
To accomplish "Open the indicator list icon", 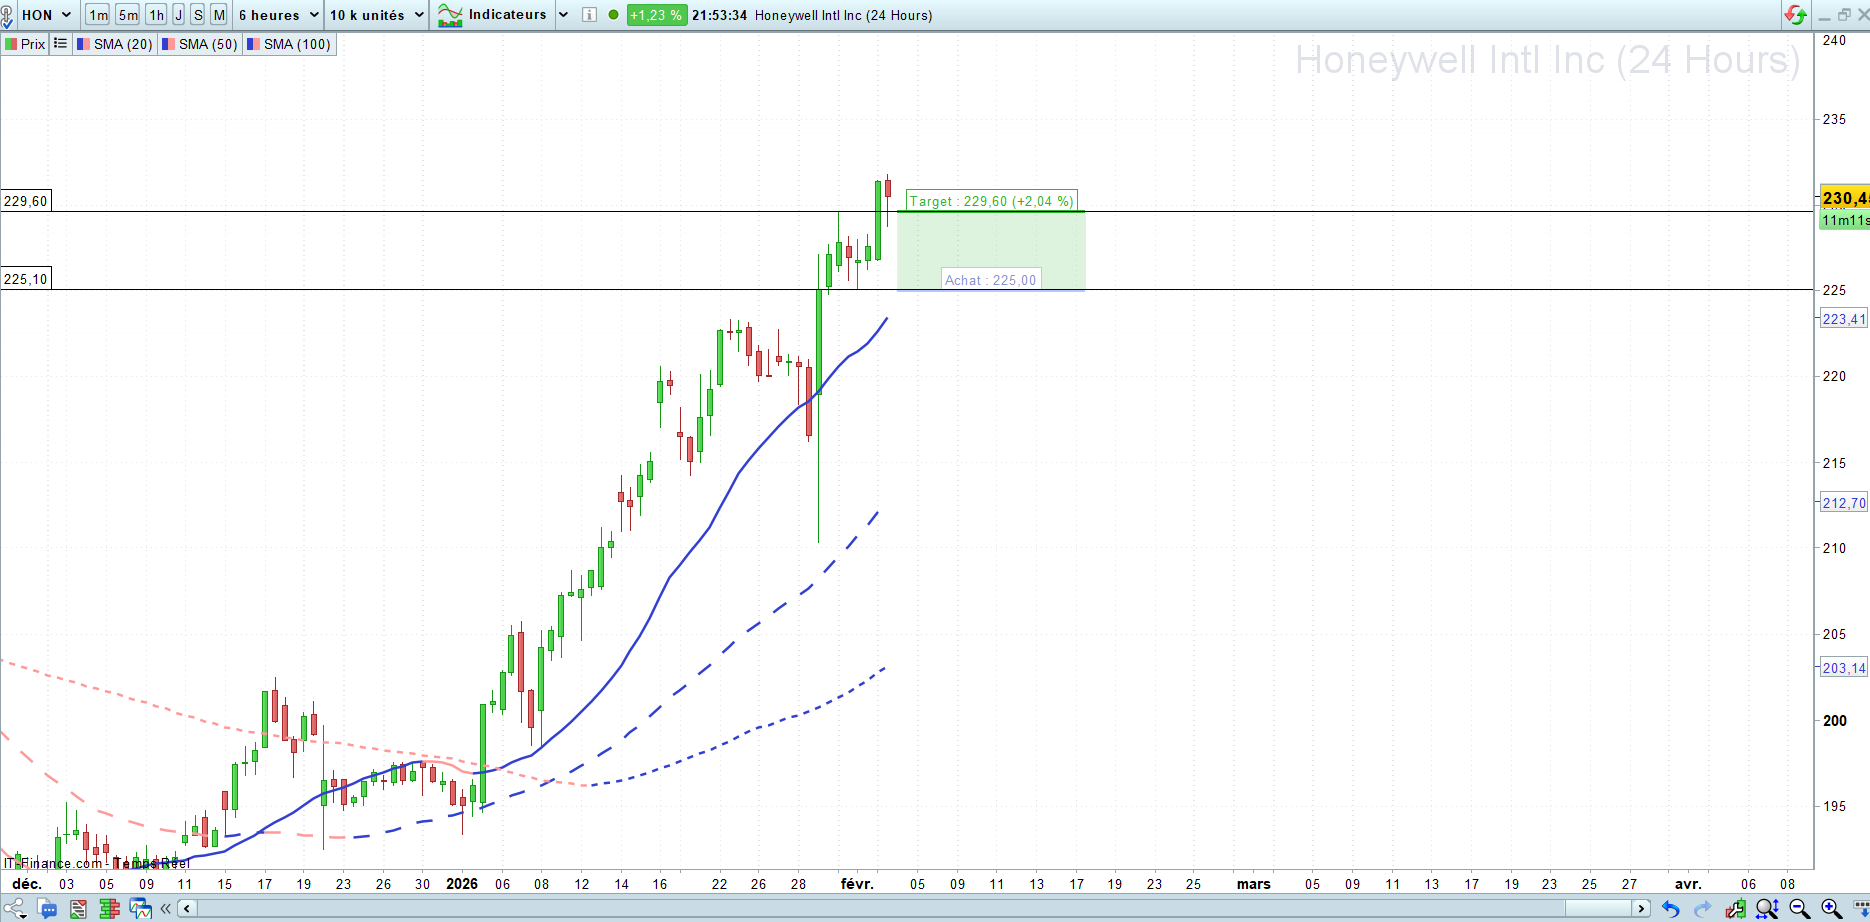I will coord(61,44).
